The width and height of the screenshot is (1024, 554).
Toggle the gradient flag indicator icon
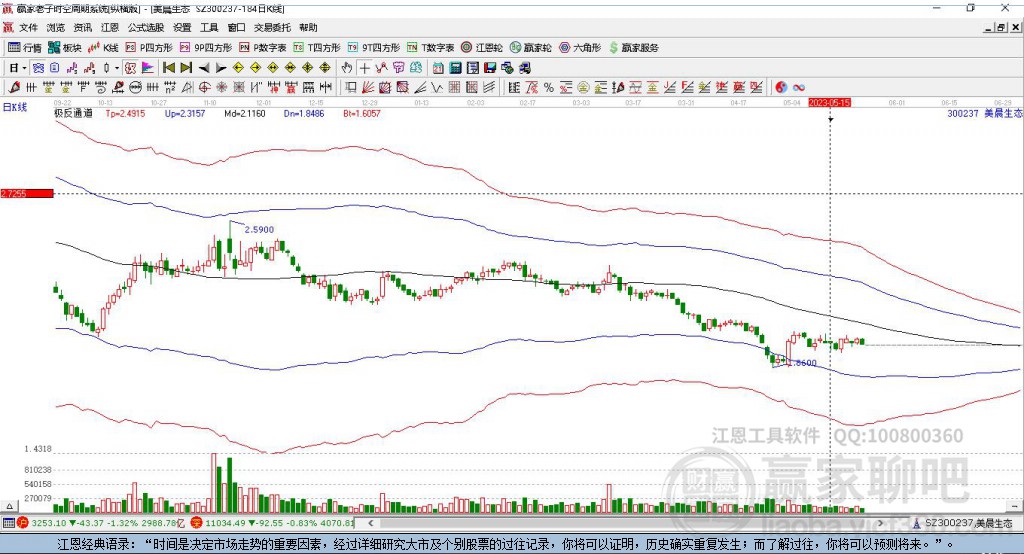coord(148,68)
